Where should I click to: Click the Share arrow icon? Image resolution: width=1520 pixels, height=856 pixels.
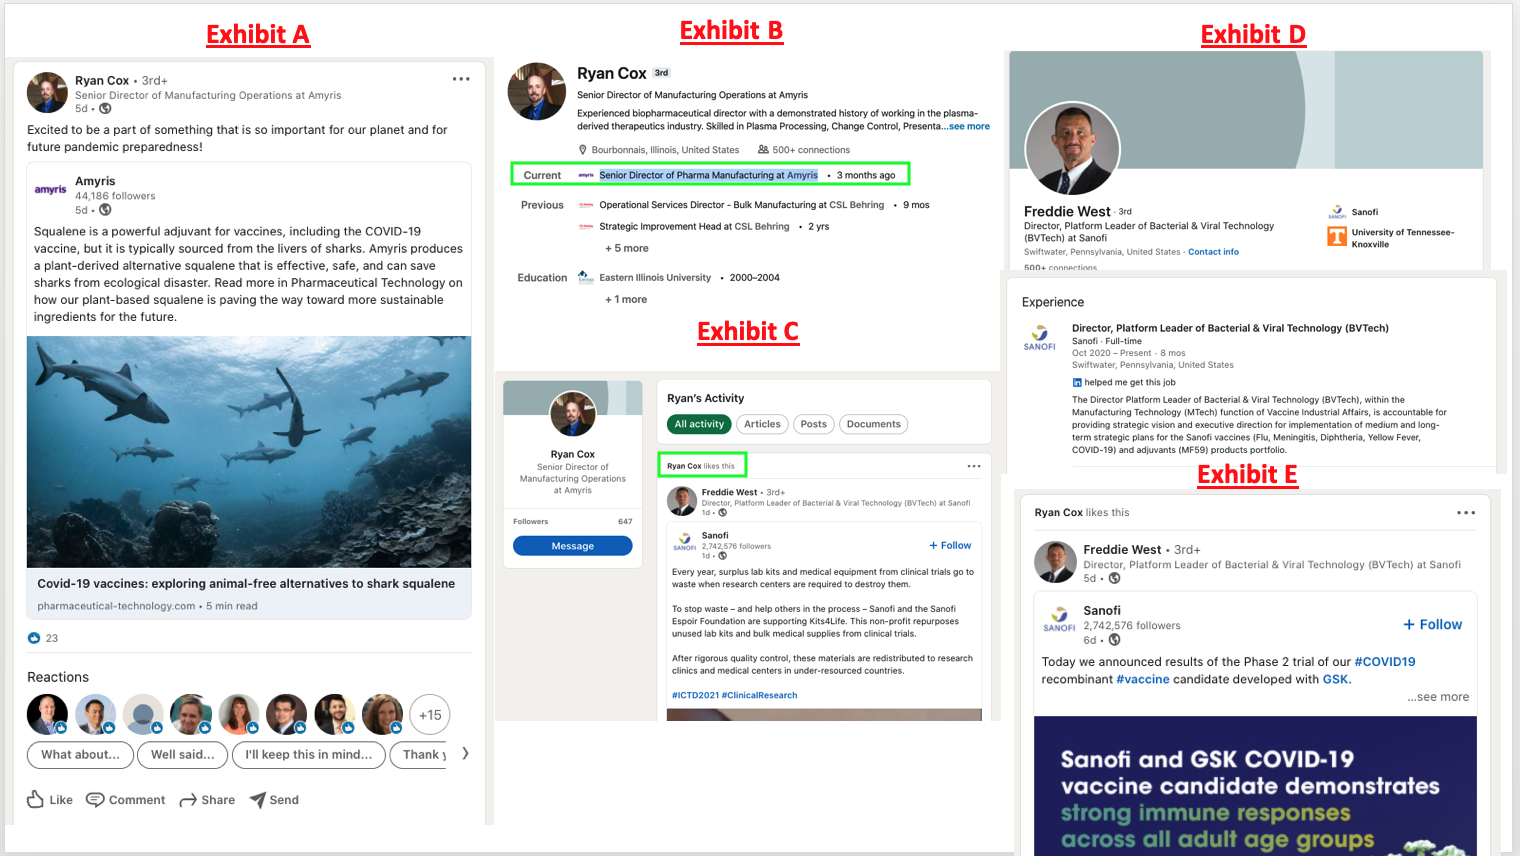coord(188,799)
